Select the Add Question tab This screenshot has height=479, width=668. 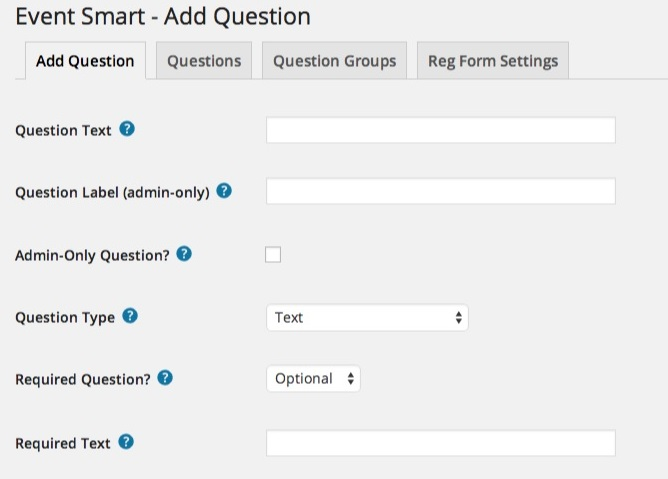tap(85, 61)
